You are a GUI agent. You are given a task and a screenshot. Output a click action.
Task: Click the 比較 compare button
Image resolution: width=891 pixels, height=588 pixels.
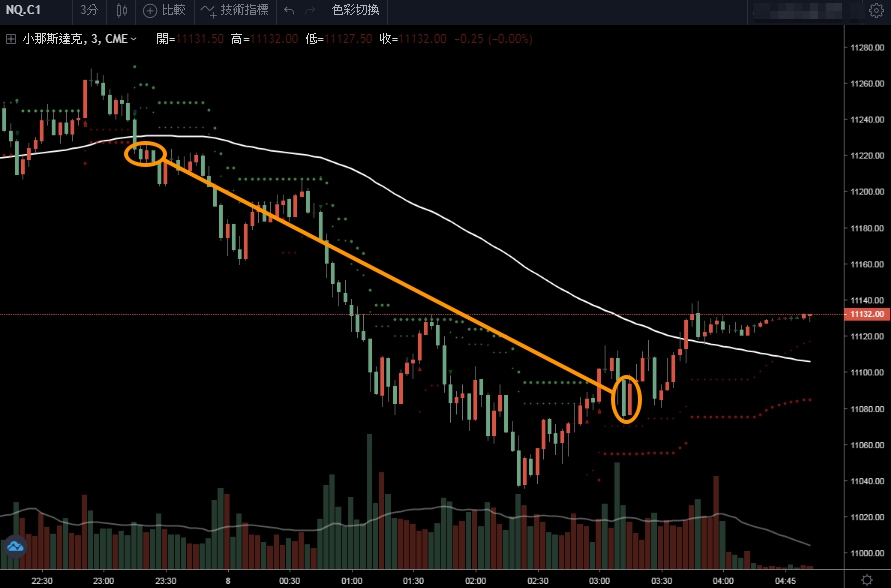point(165,10)
